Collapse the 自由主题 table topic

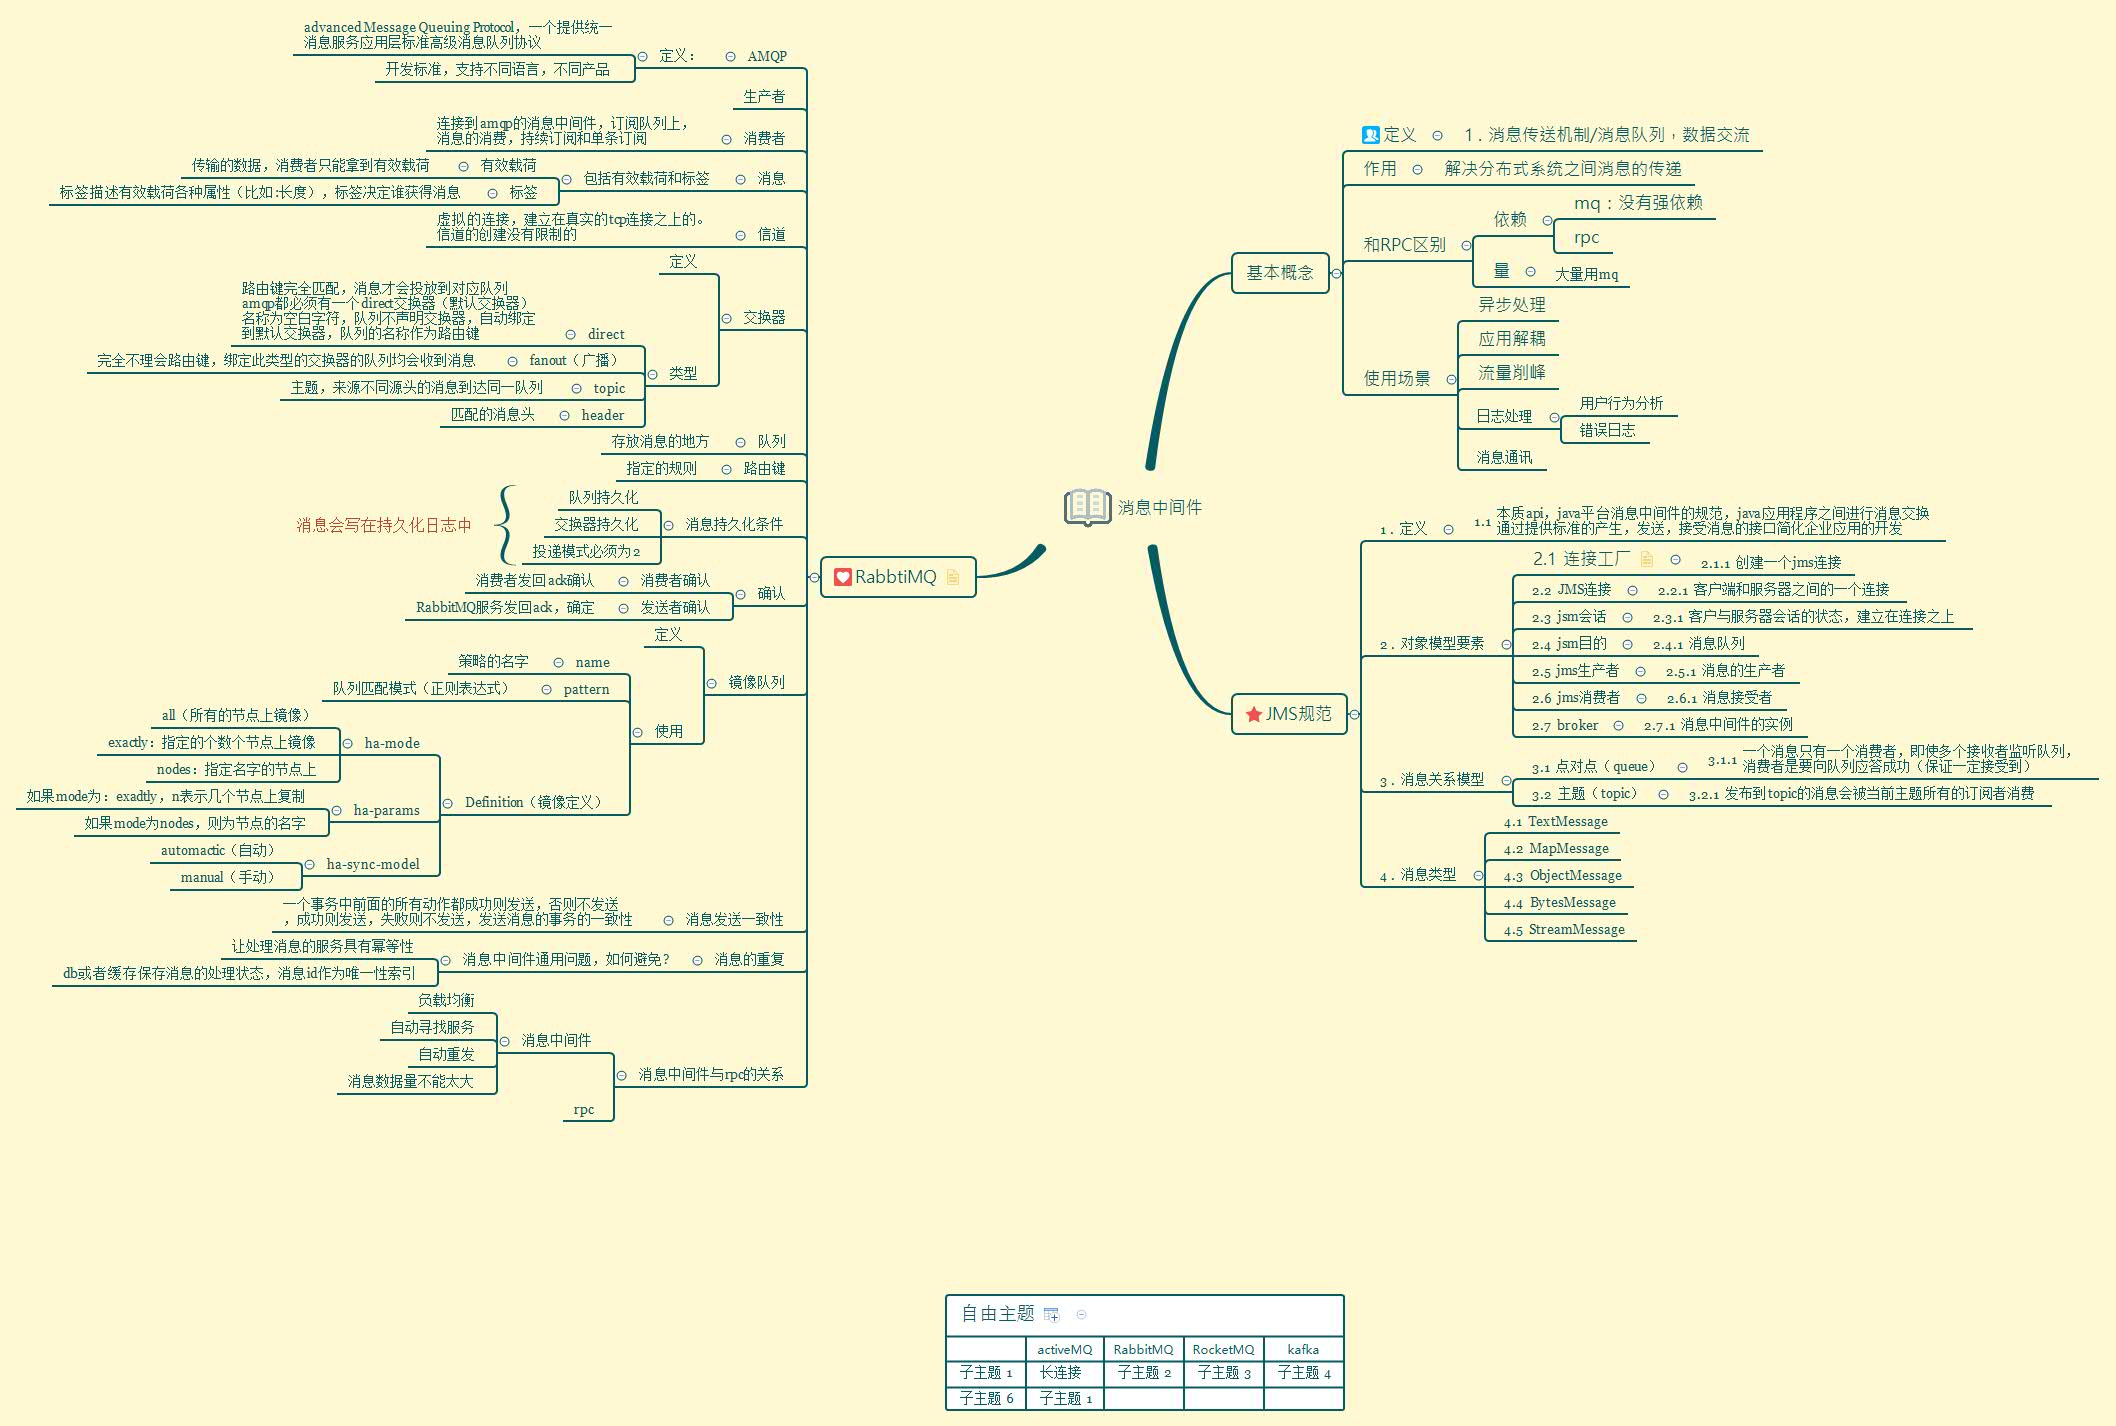1081,1314
